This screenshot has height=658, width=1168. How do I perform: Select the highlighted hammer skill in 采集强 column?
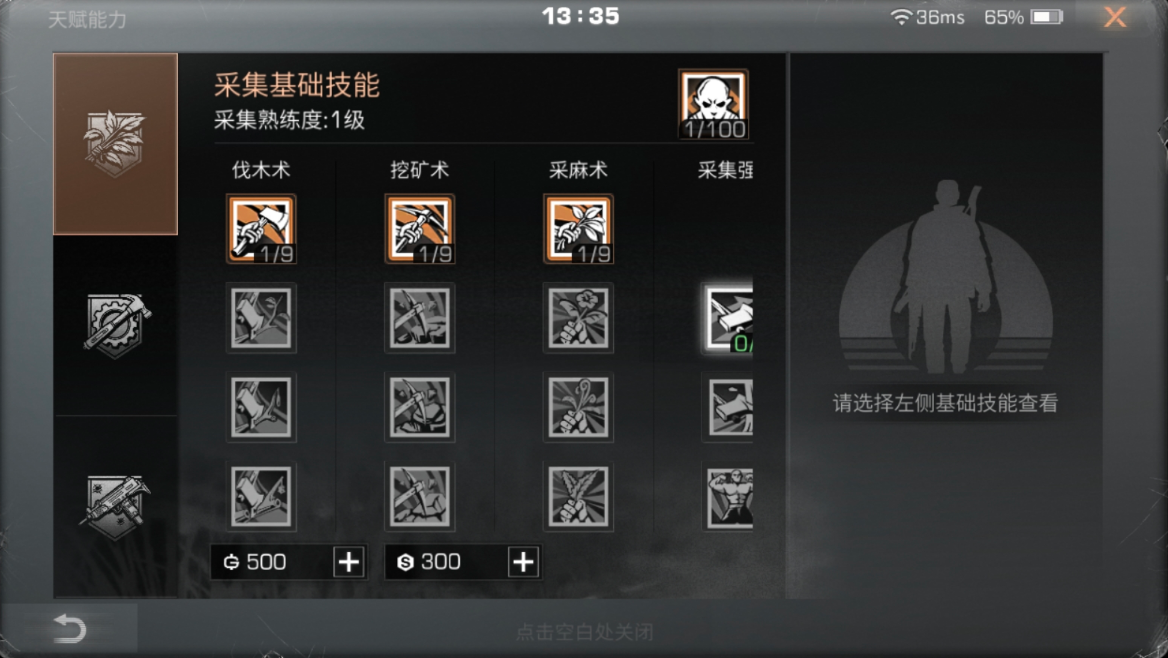pos(729,318)
